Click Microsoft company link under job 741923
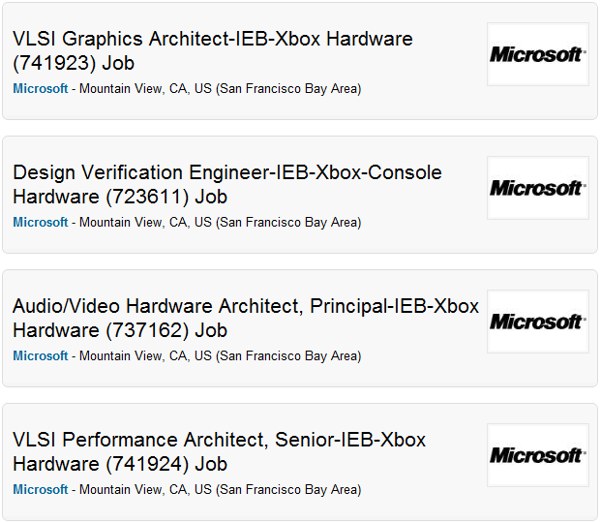The height and width of the screenshot is (523, 600). click(41, 89)
